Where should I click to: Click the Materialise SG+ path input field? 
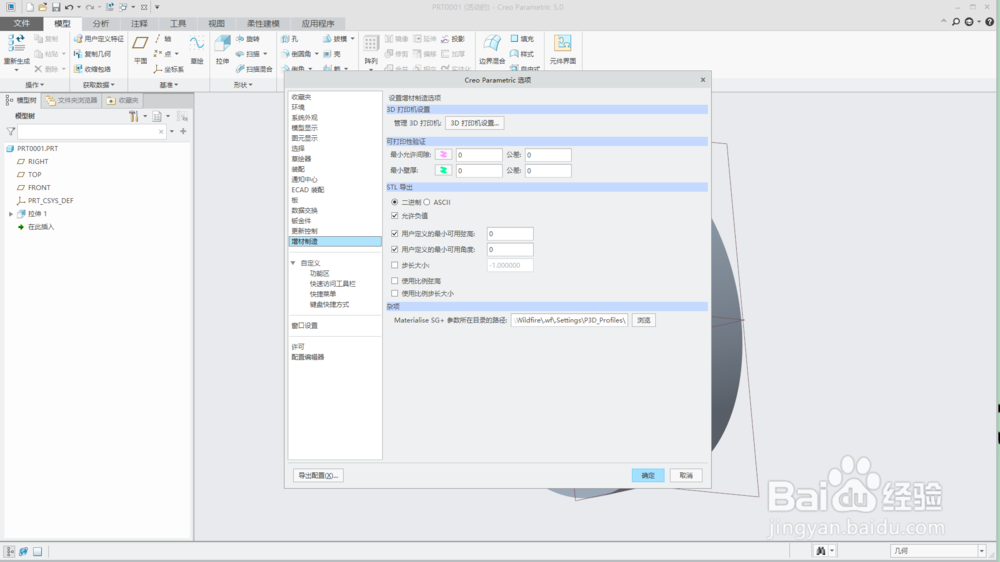(x=570, y=320)
